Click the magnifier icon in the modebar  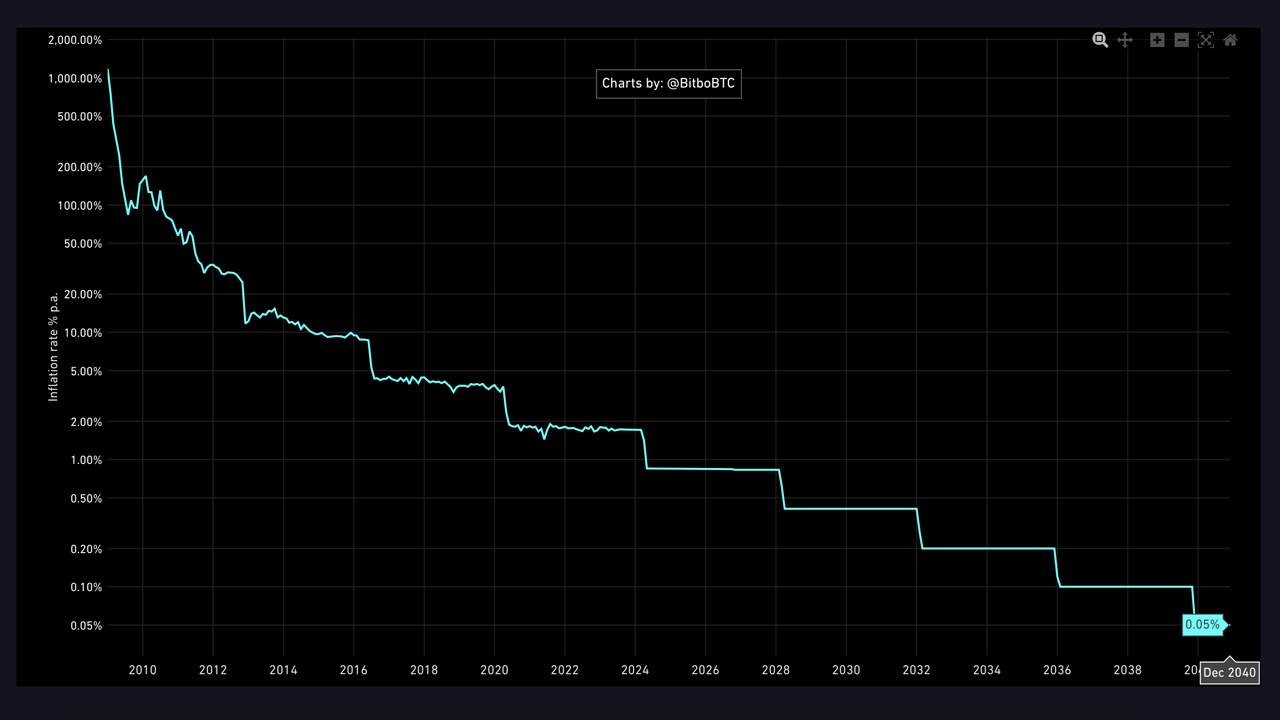tap(1100, 40)
